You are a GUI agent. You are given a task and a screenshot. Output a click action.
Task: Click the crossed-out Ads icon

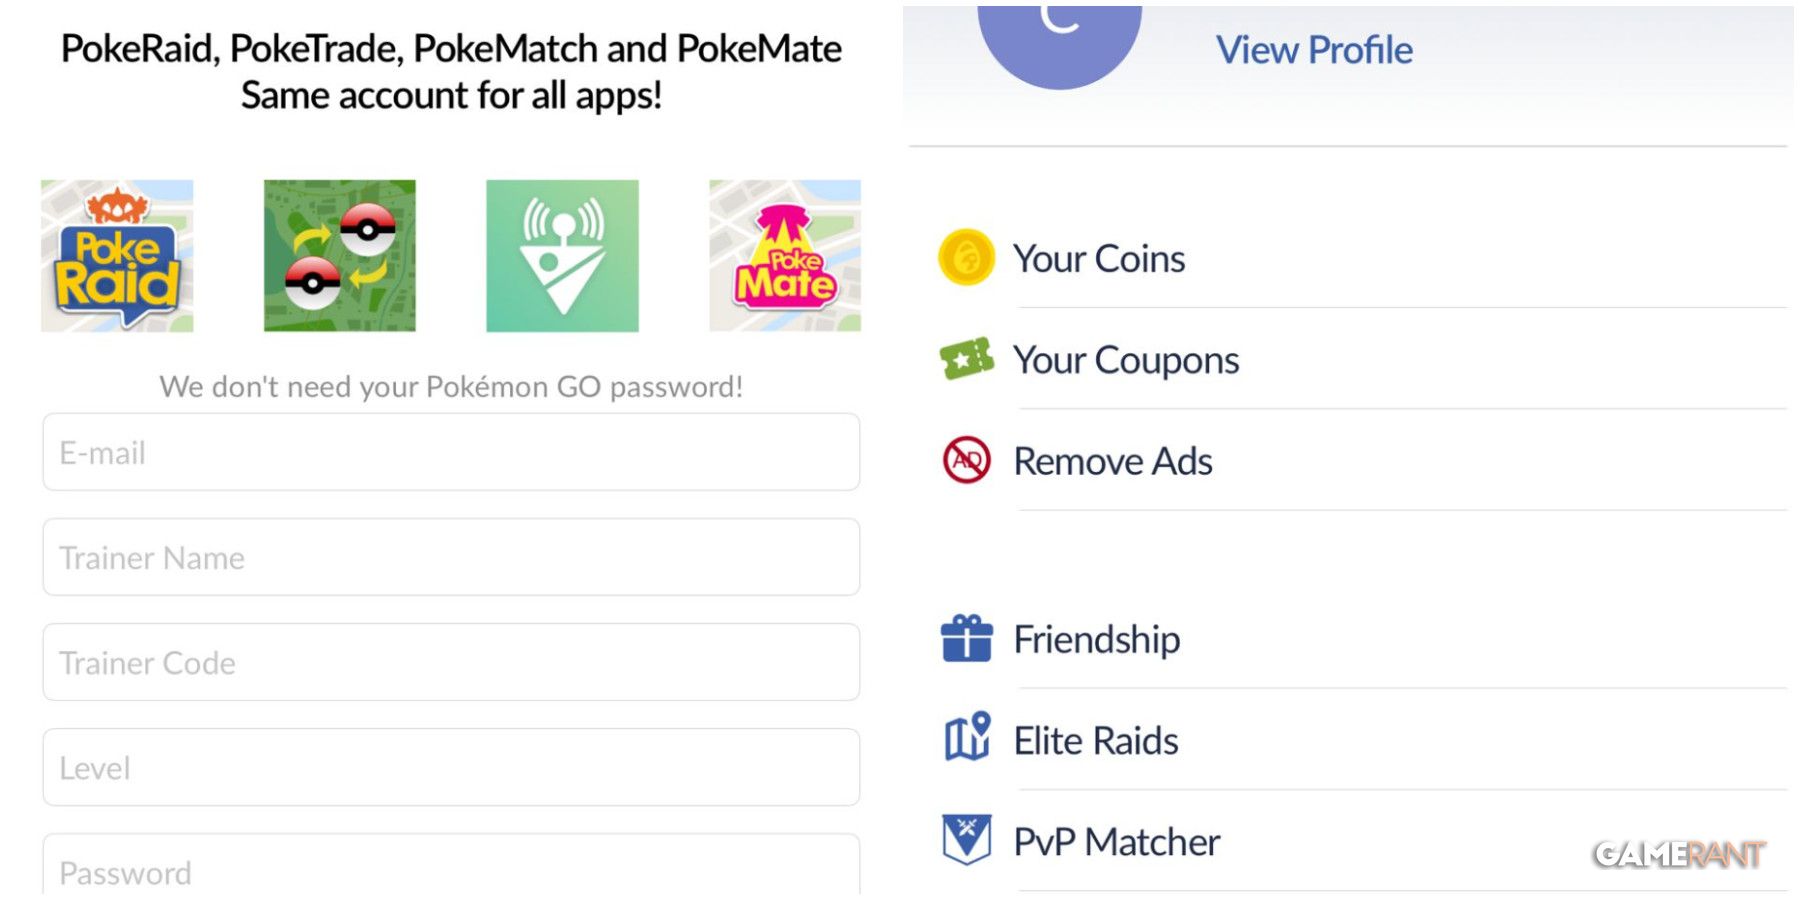tap(966, 461)
